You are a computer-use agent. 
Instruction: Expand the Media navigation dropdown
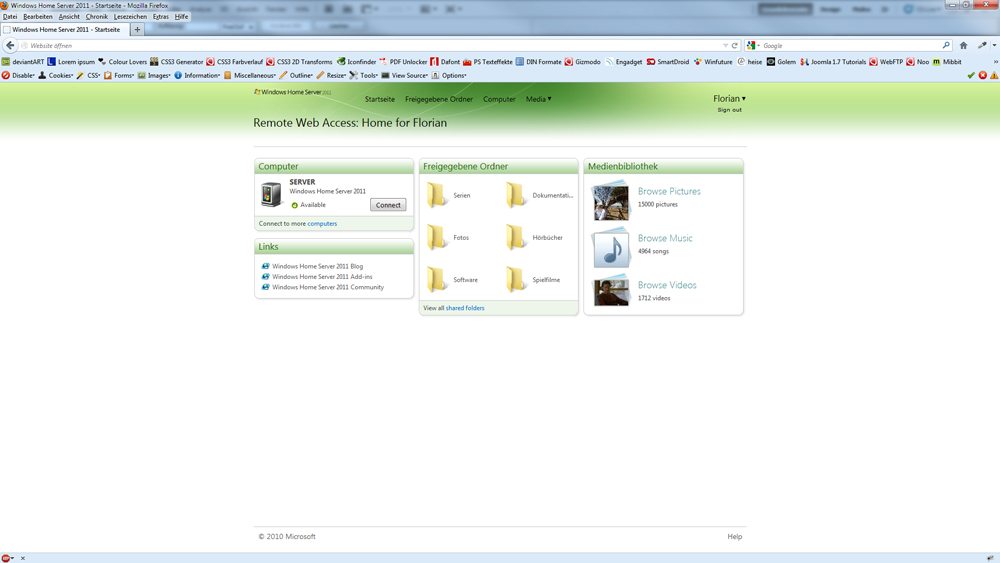[x=539, y=99]
